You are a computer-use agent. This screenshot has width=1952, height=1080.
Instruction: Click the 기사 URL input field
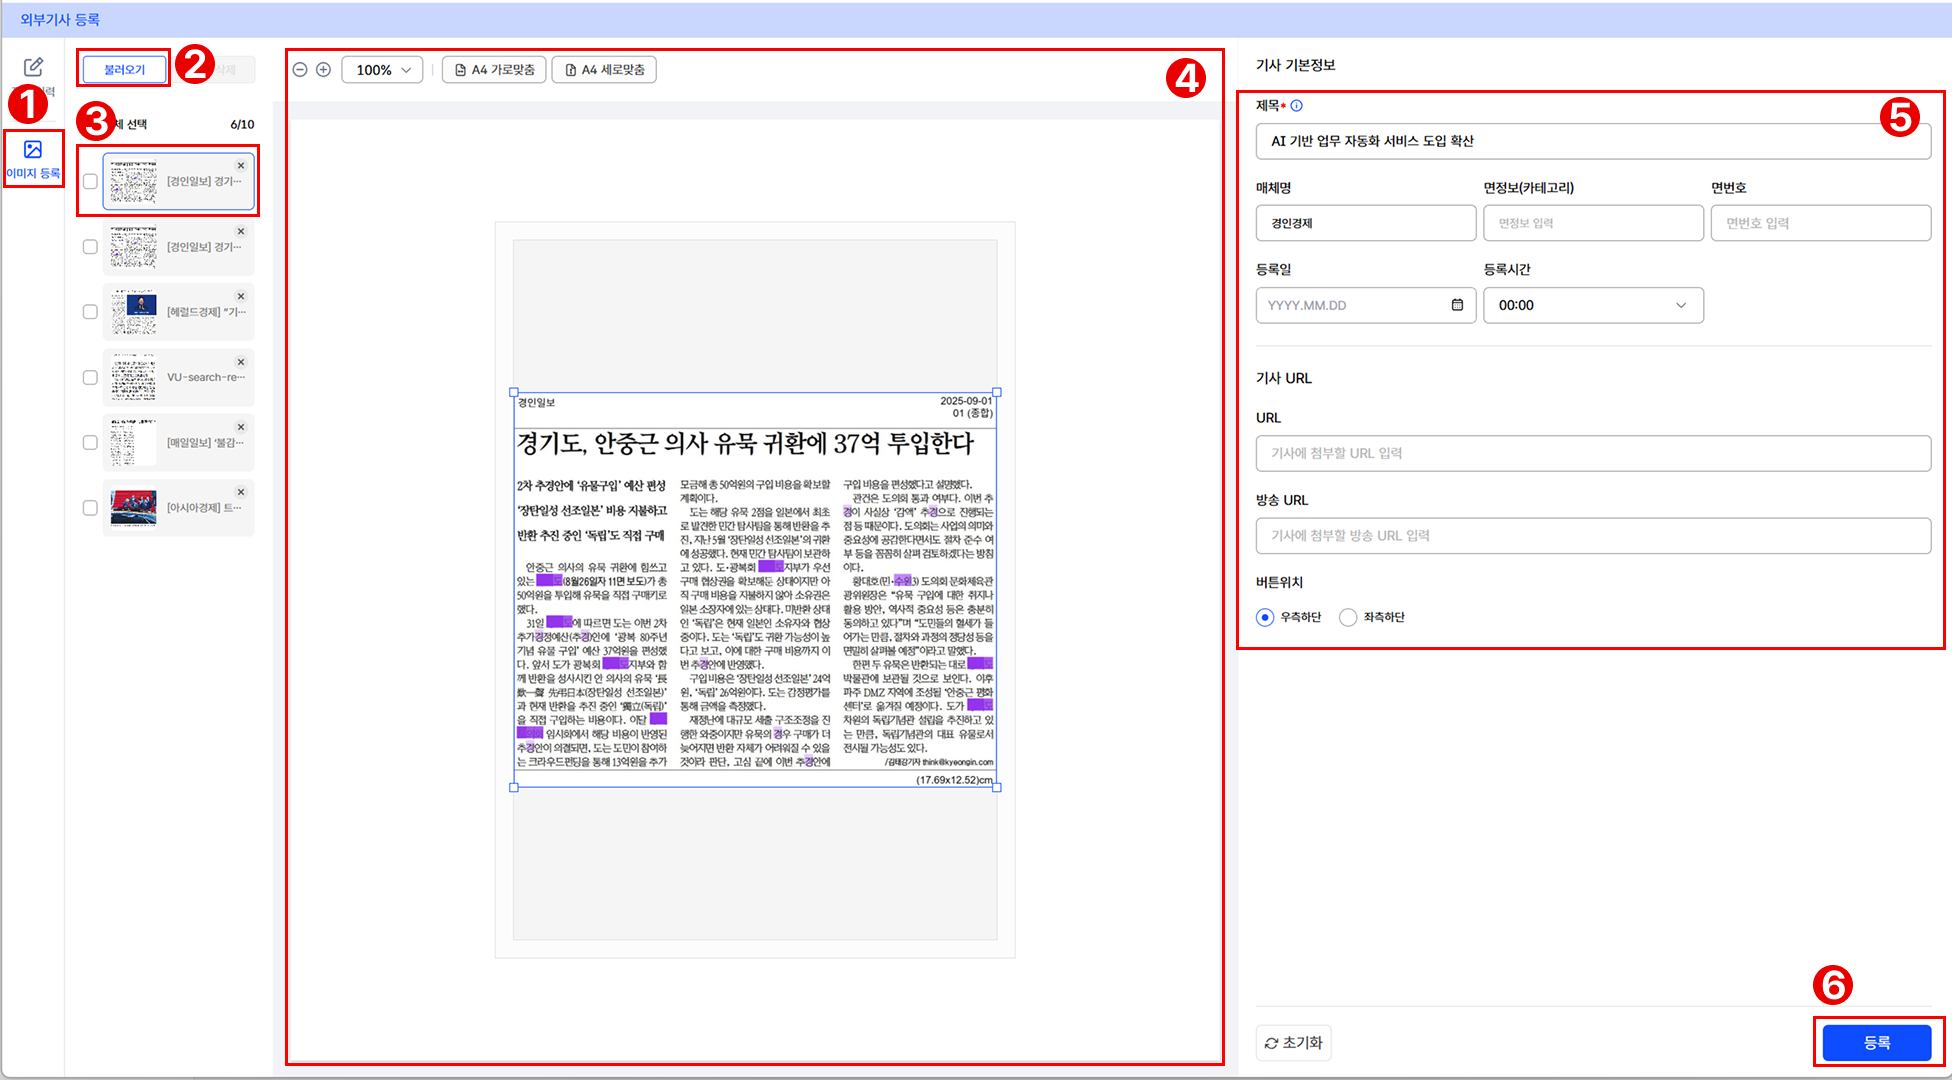[1593, 453]
